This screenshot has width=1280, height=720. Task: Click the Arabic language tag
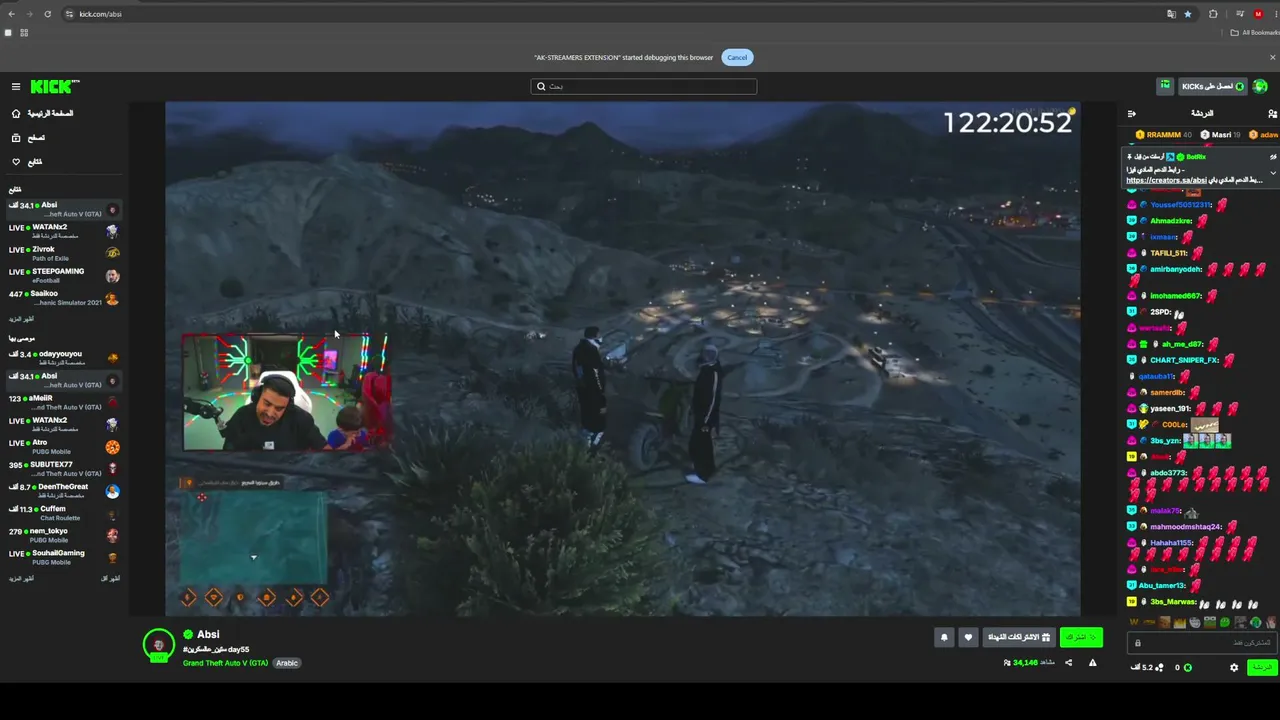coord(287,663)
